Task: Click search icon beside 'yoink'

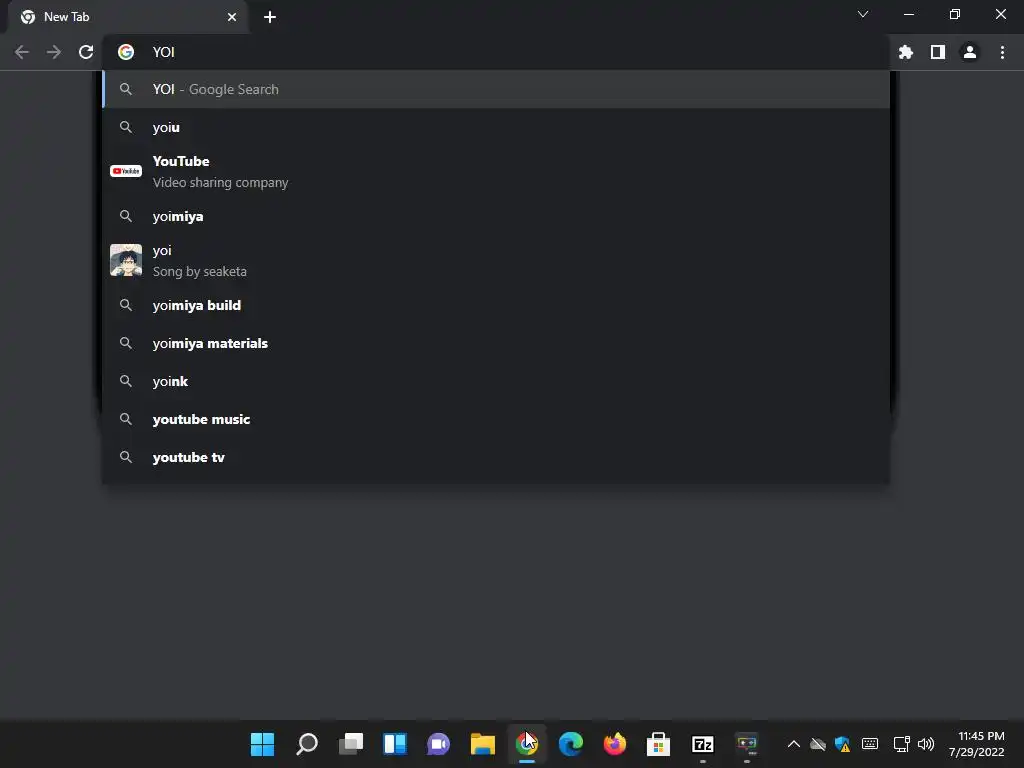Action: pyautogui.click(x=126, y=381)
